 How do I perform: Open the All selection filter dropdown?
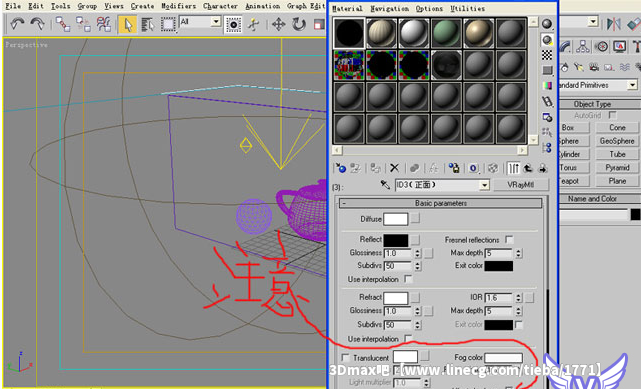215,21
